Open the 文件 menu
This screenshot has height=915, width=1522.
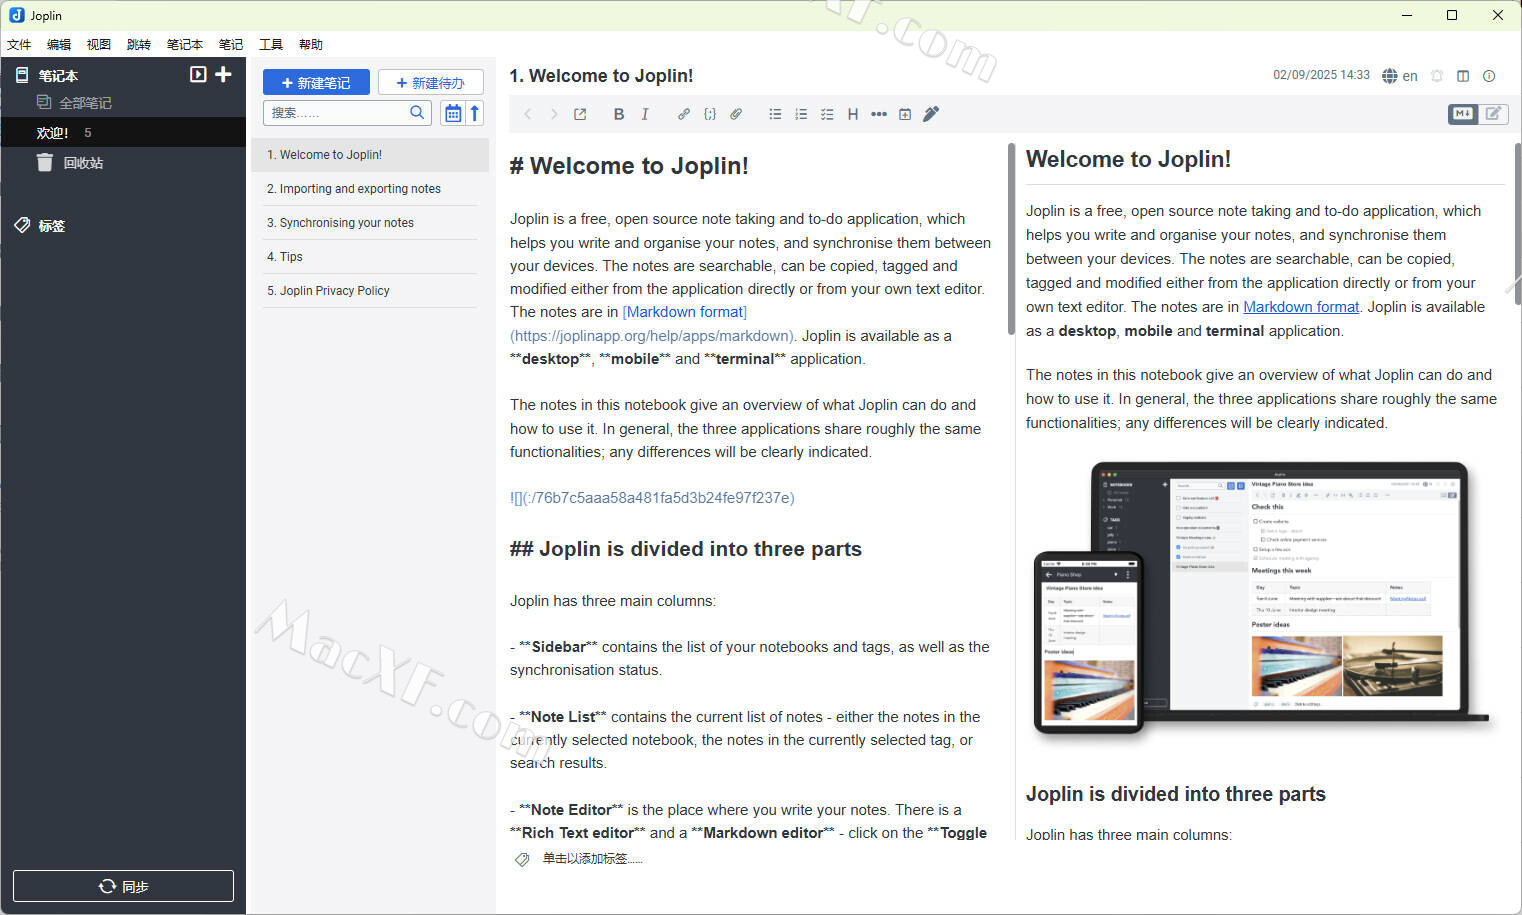pos(19,44)
